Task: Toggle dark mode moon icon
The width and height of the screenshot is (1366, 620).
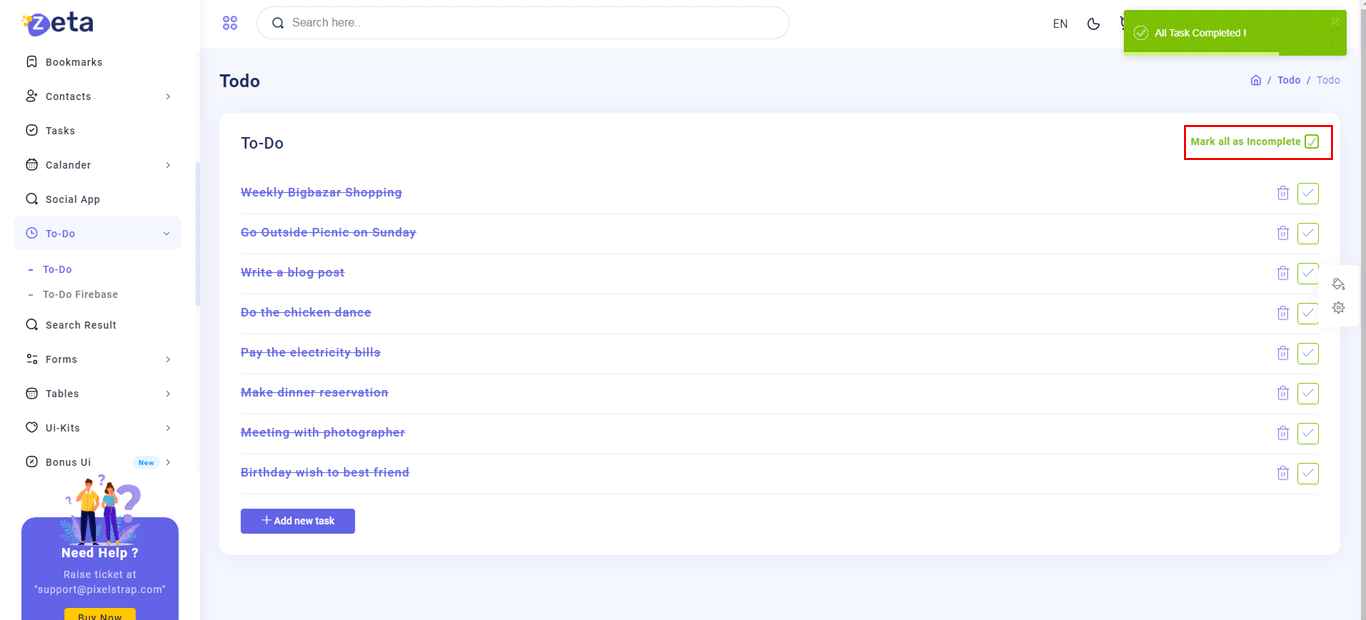Action: [1093, 24]
